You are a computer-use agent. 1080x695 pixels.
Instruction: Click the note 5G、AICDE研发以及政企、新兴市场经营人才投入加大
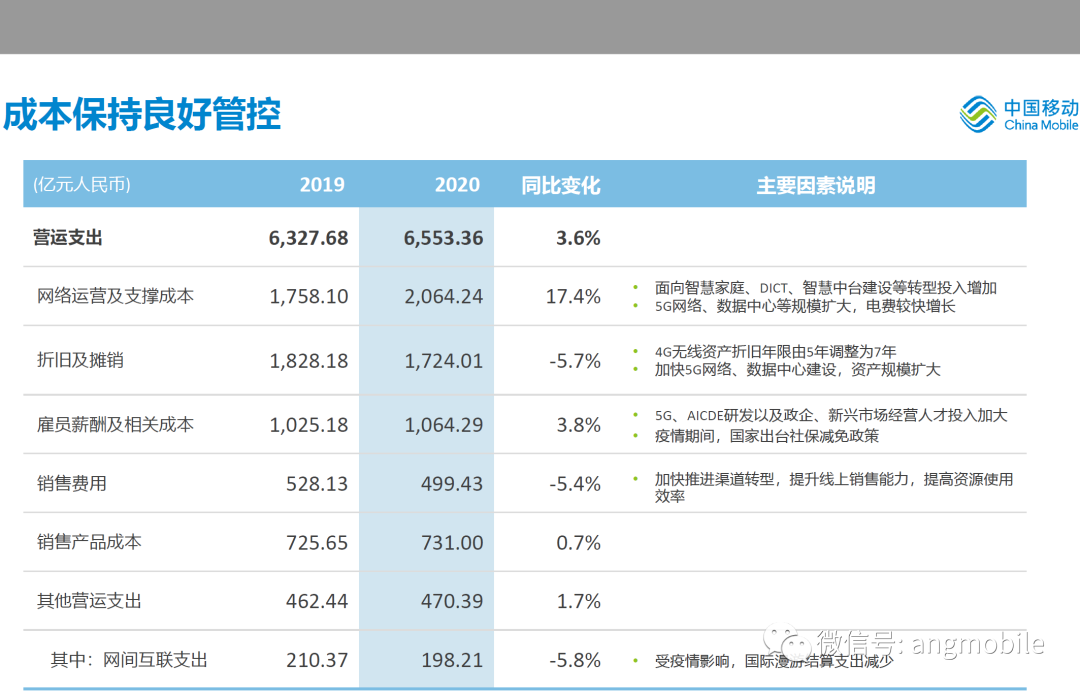pos(831,415)
